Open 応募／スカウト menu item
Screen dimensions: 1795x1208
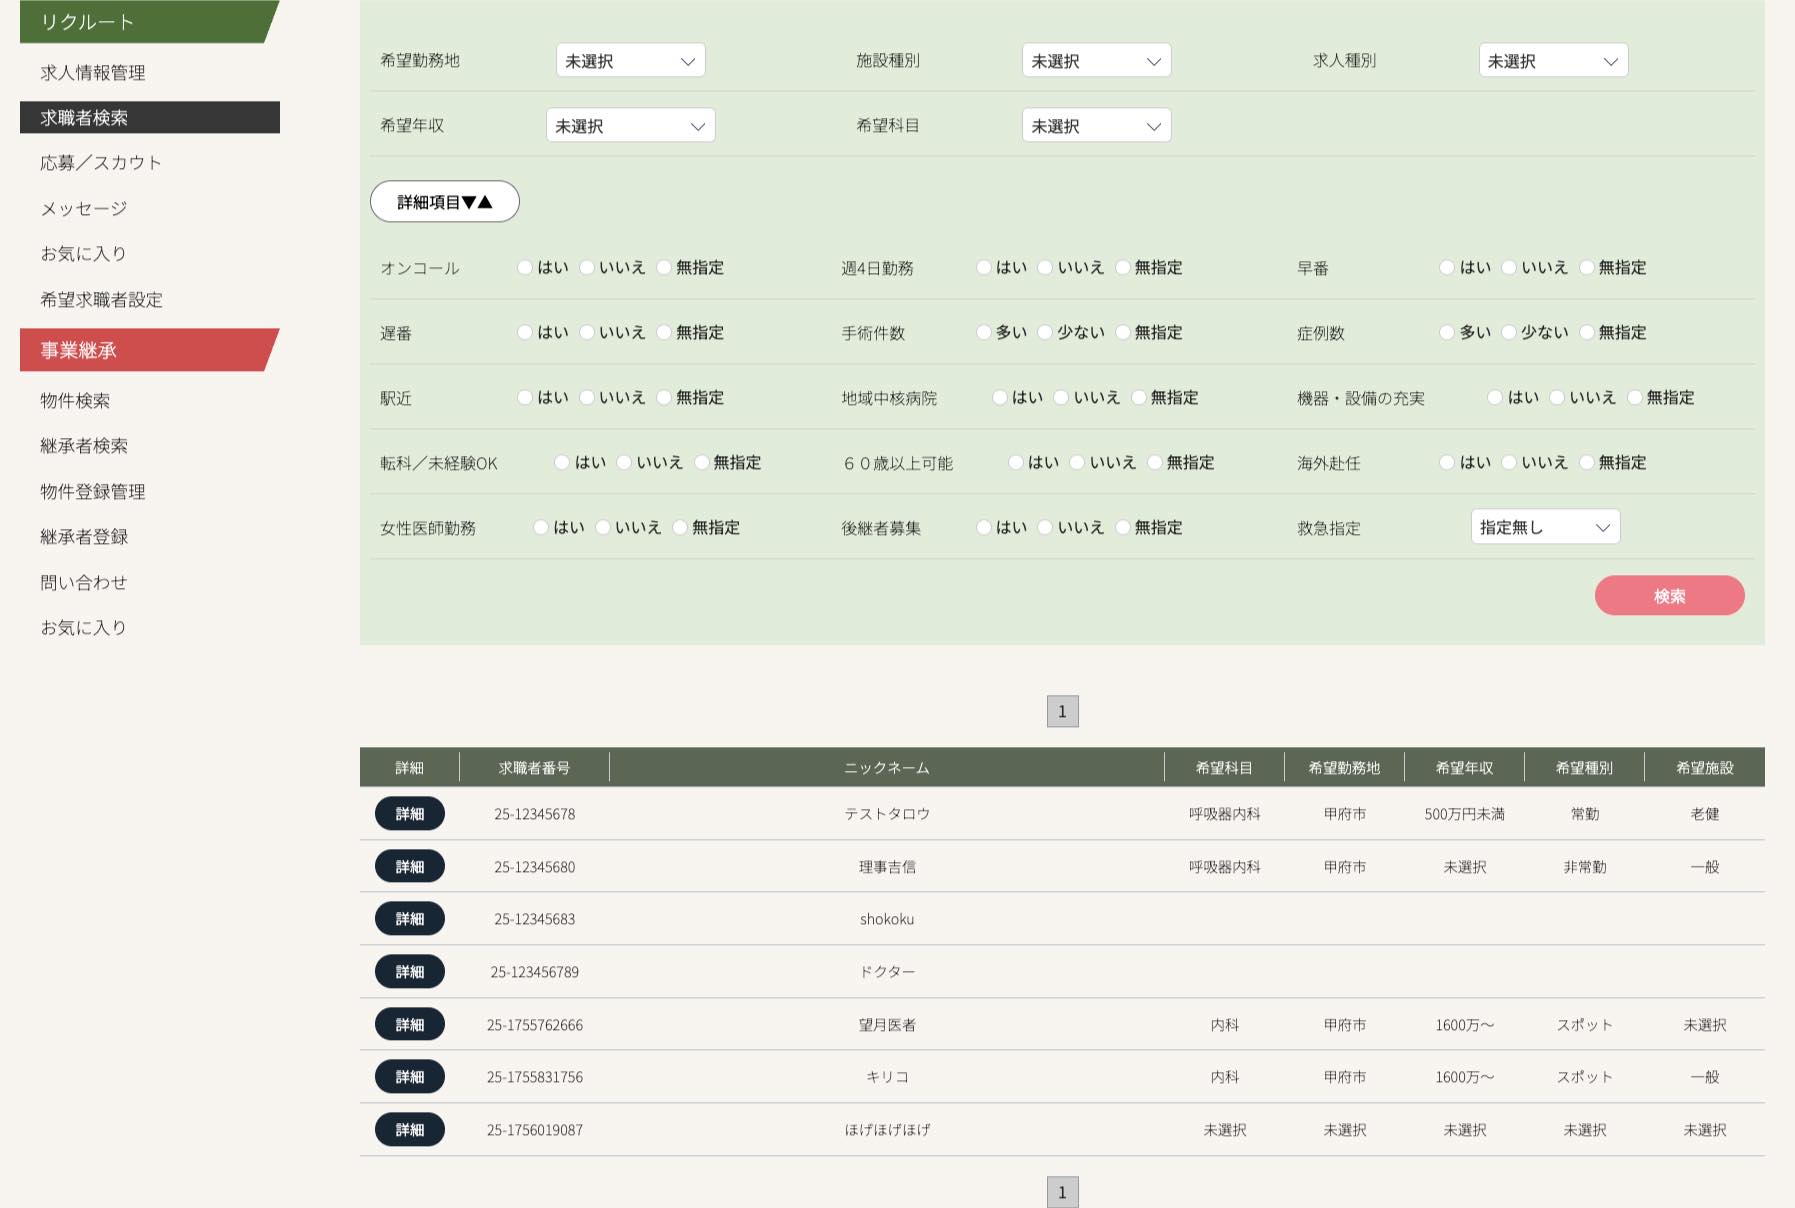101,163
